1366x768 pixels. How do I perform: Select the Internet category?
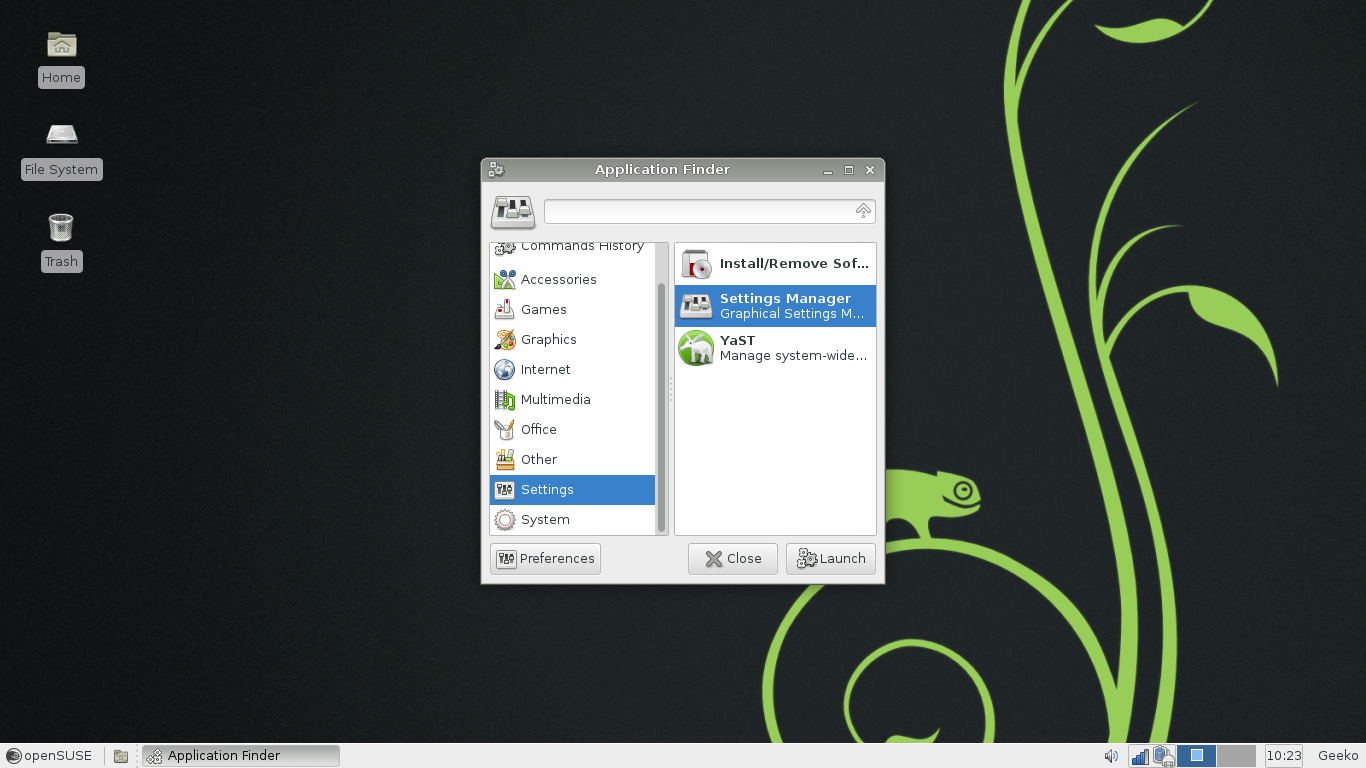546,369
